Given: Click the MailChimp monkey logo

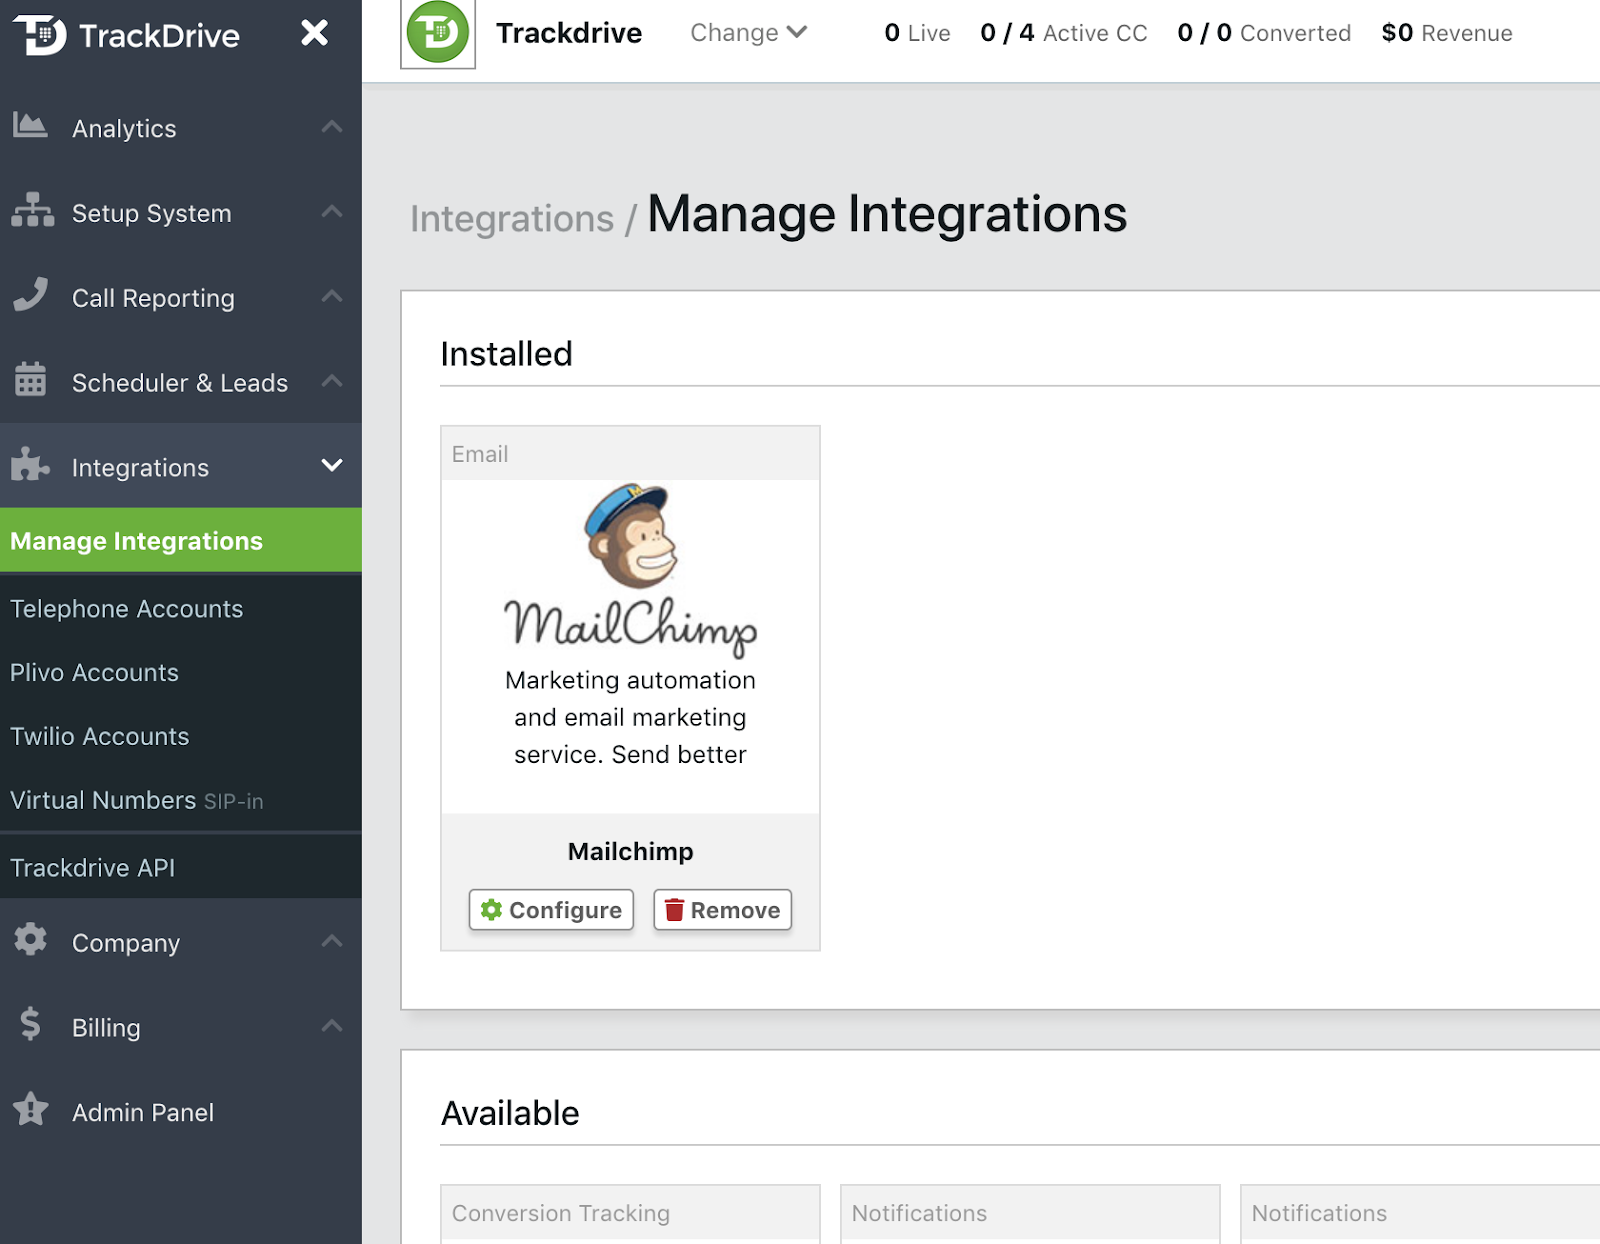Looking at the screenshot, I should pos(630,571).
